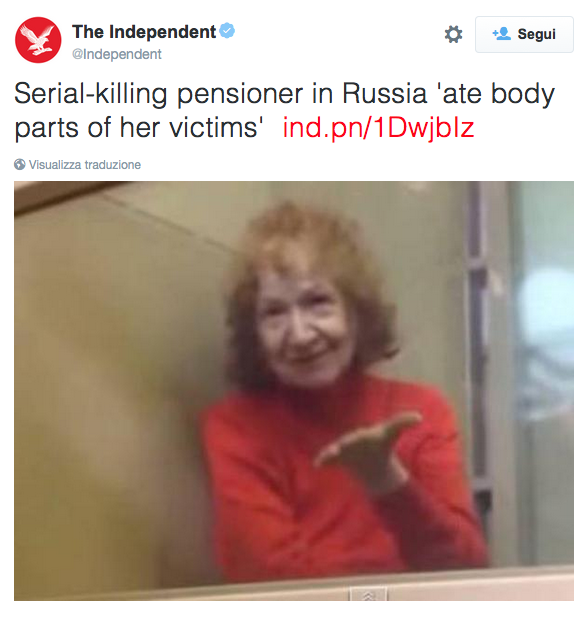Open the @Independent handle

tap(116, 54)
